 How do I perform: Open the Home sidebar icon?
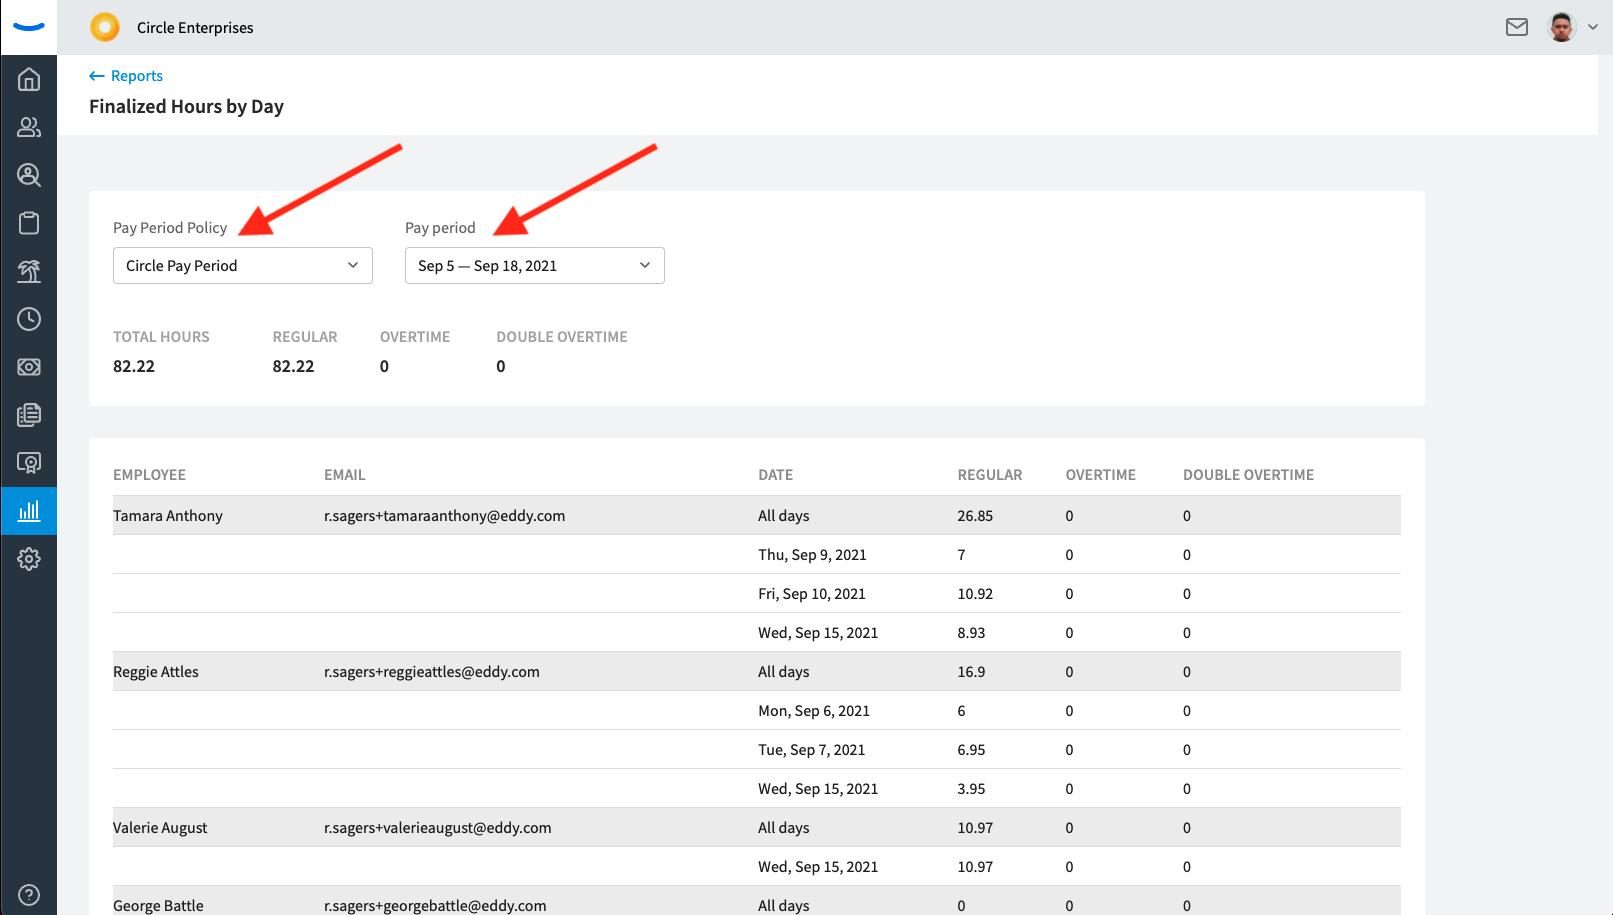point(29,79)
